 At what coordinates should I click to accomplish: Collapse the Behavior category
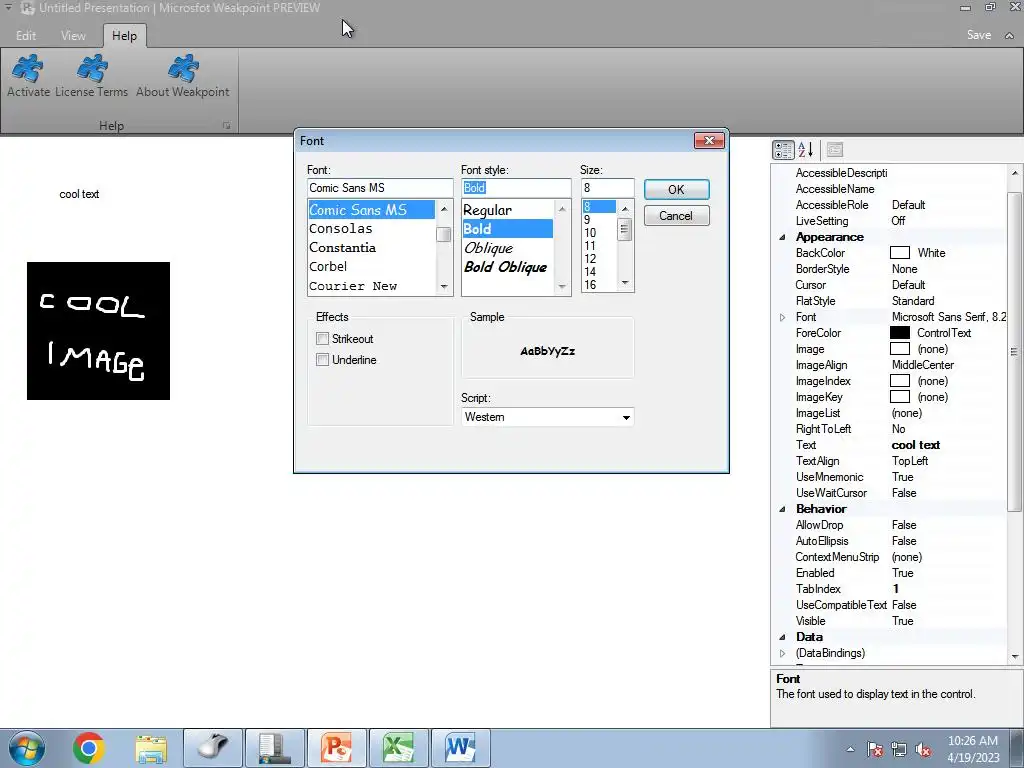[x=782, y=509]
